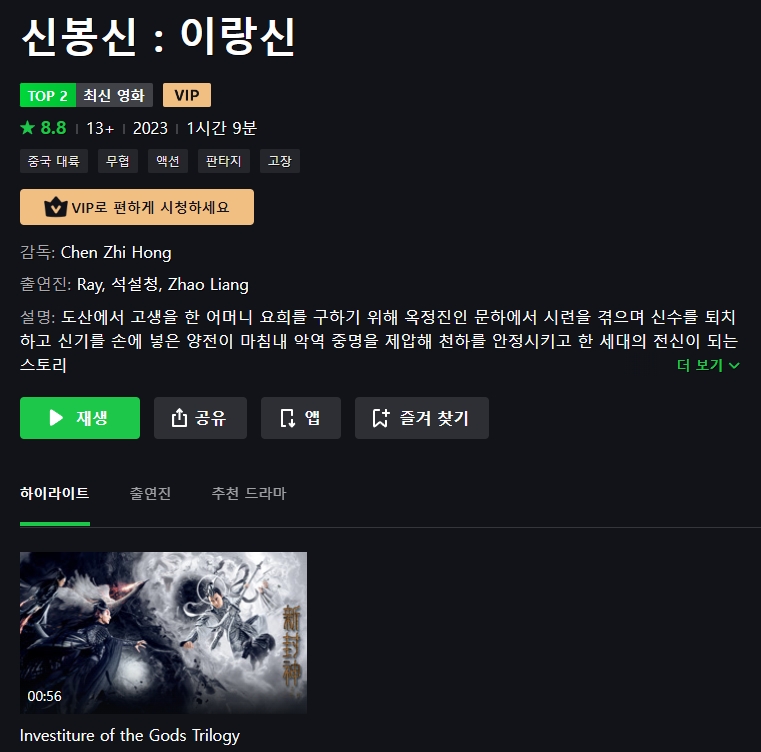Image resolution: width=761 pixels, height=752 pixels.
Task: Open the 중국 대륙 genre tag
Action: pos(54,161)
